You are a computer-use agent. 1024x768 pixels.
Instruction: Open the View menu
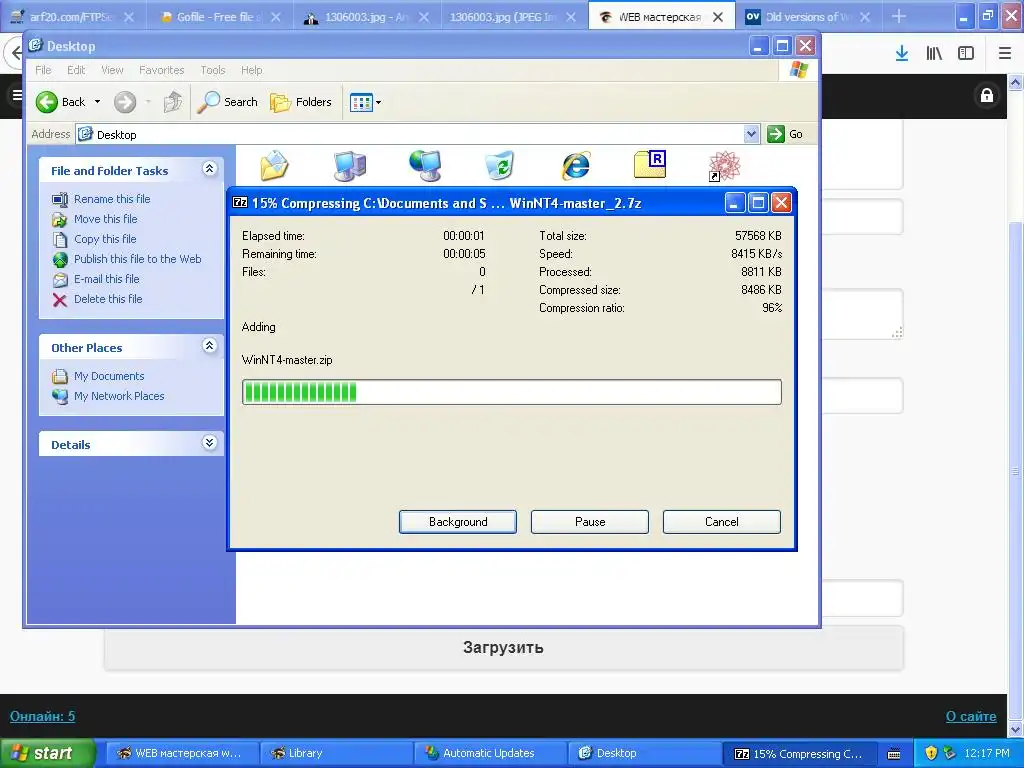tap(112, 70)
